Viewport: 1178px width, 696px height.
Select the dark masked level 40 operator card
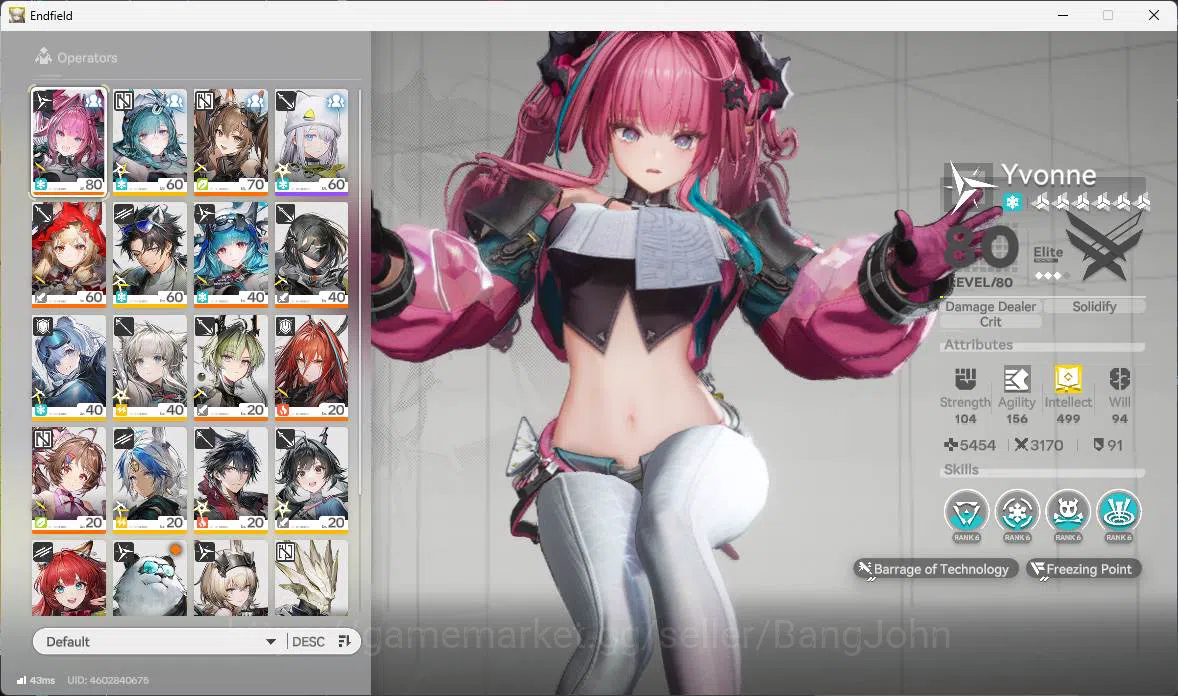312,254
